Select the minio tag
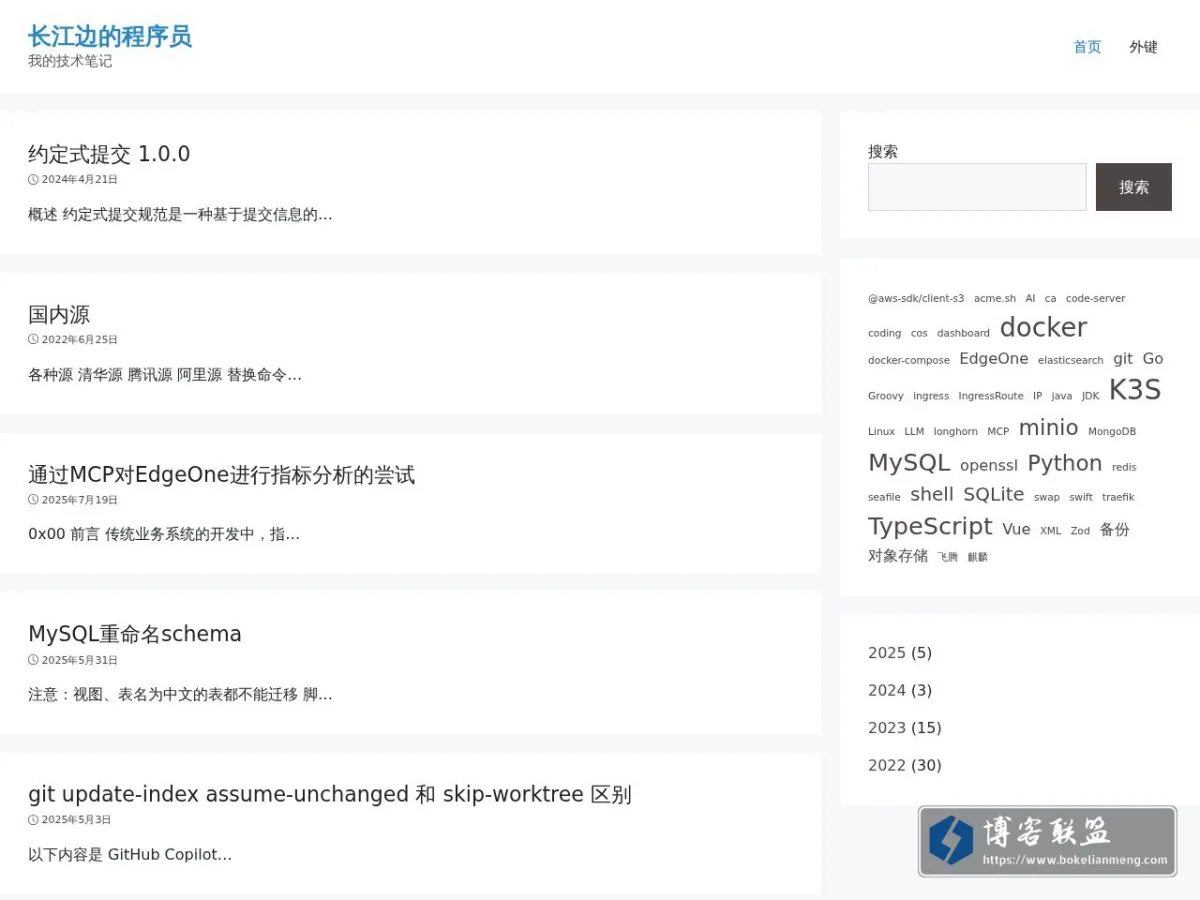 tap(1048, 427)
